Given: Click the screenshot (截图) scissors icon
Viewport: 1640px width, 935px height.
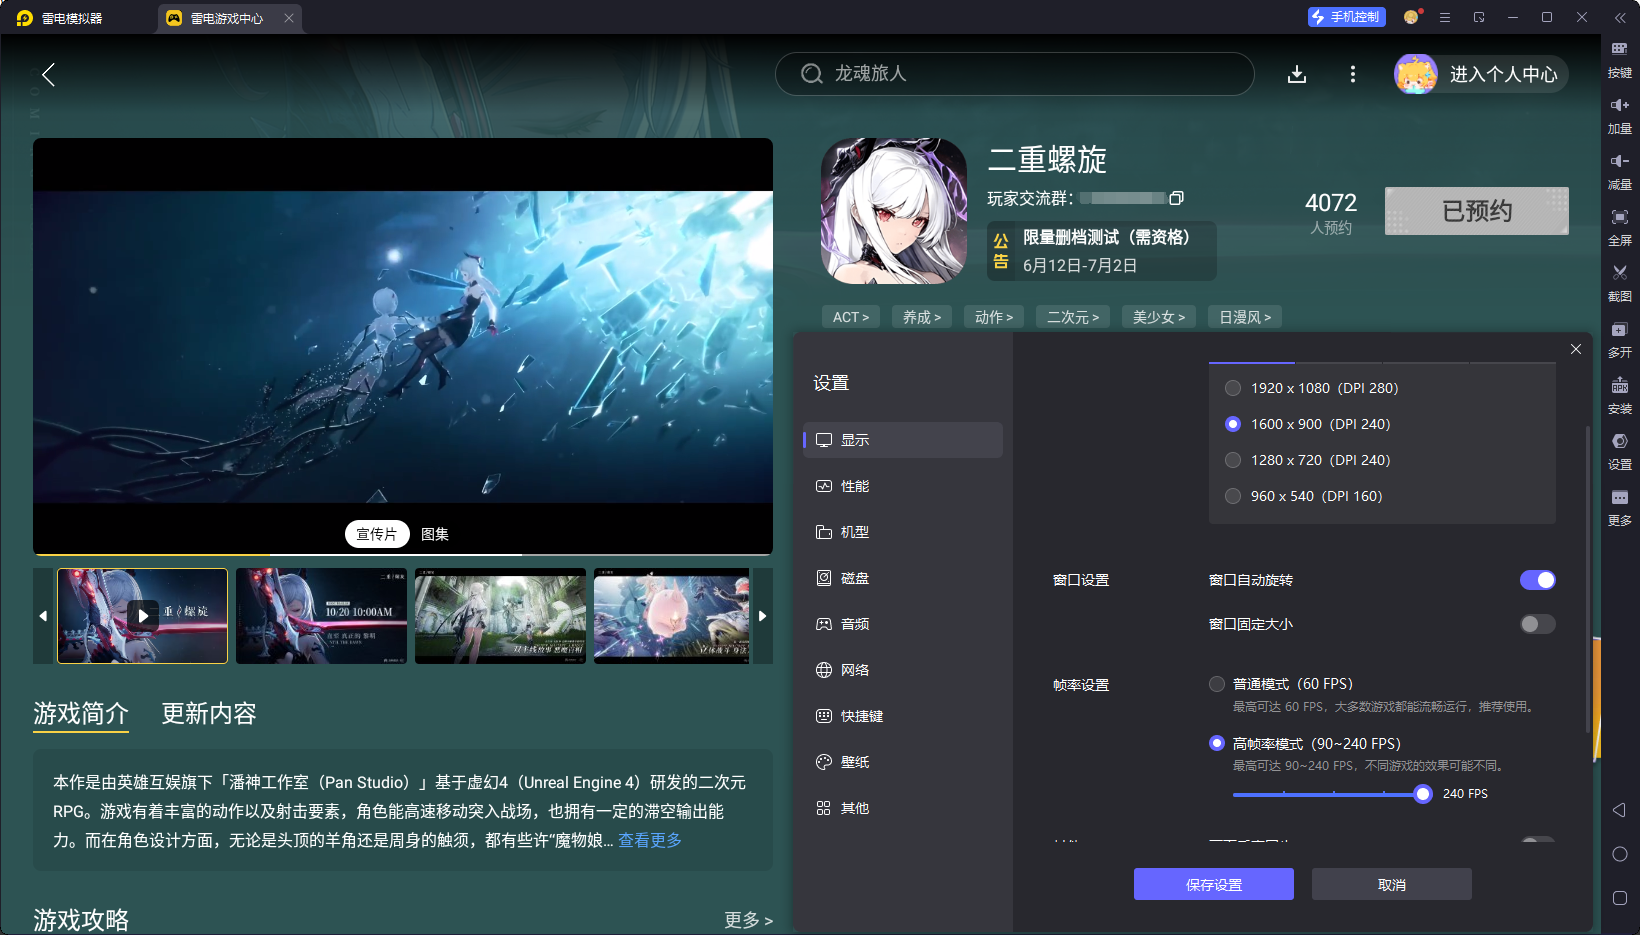Looking at the screenshot, I should click(x=1619, y=273).
